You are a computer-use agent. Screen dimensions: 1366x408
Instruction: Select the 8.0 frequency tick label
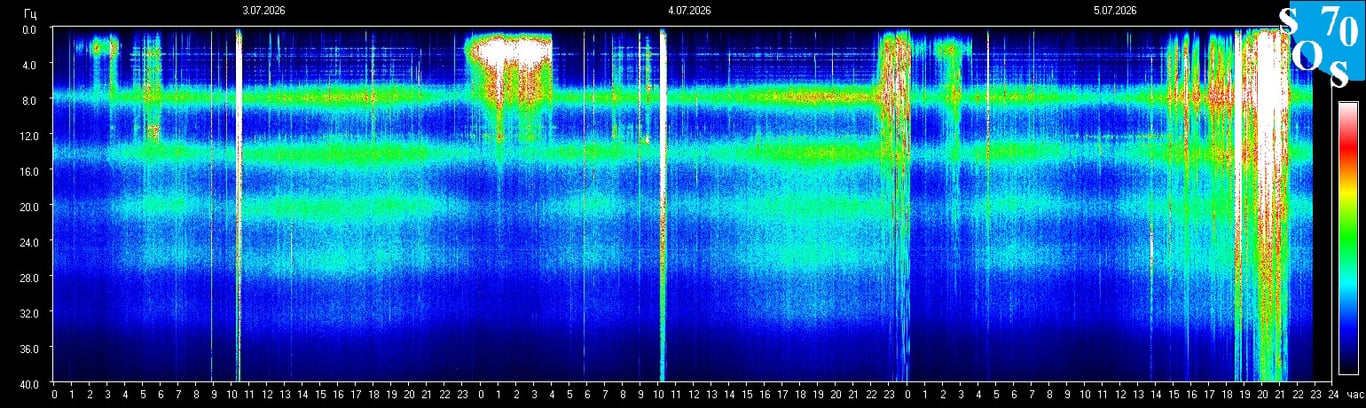point(30,100)
